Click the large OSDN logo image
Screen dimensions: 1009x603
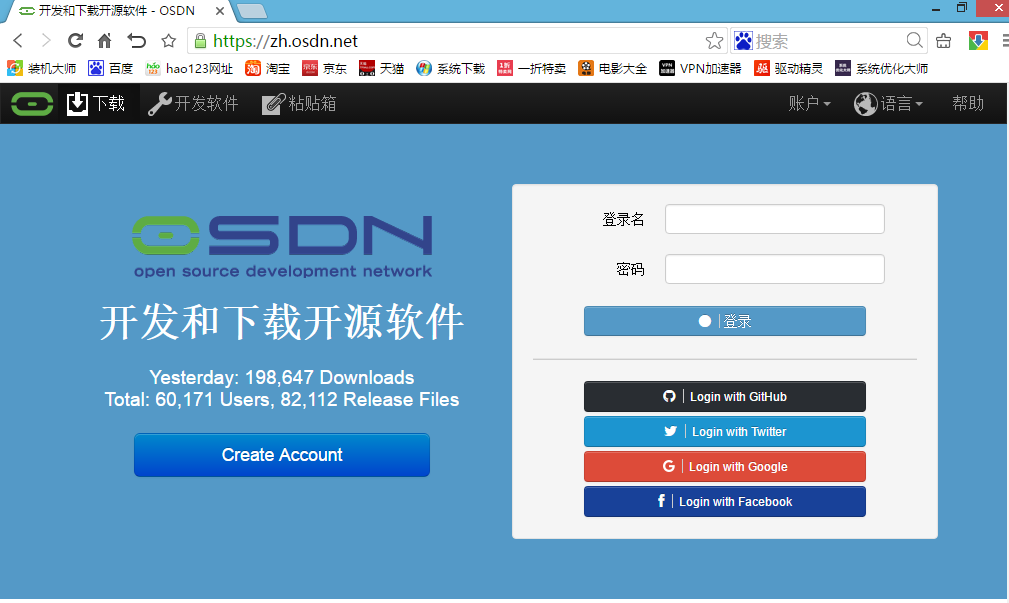[282, 247]
